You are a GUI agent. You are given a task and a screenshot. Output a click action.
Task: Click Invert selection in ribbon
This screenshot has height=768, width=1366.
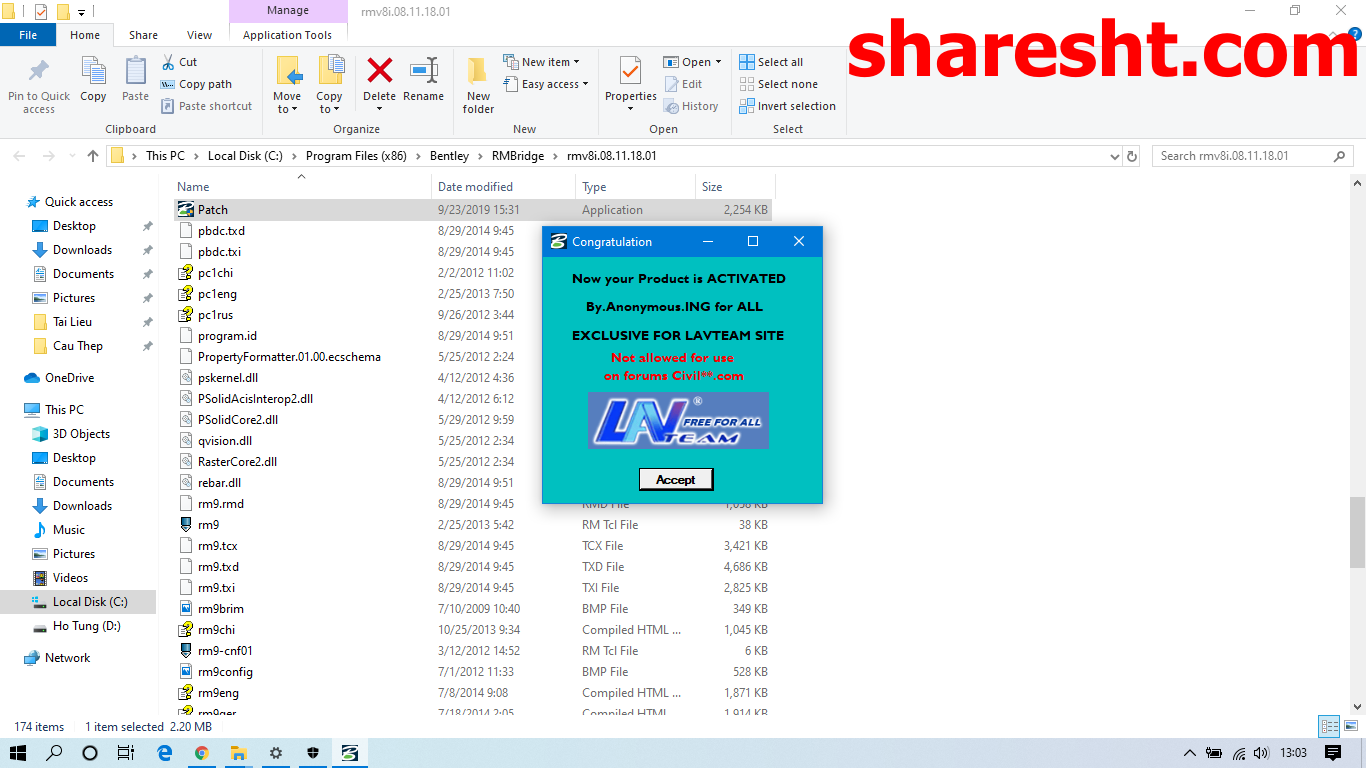coord(787,106)
